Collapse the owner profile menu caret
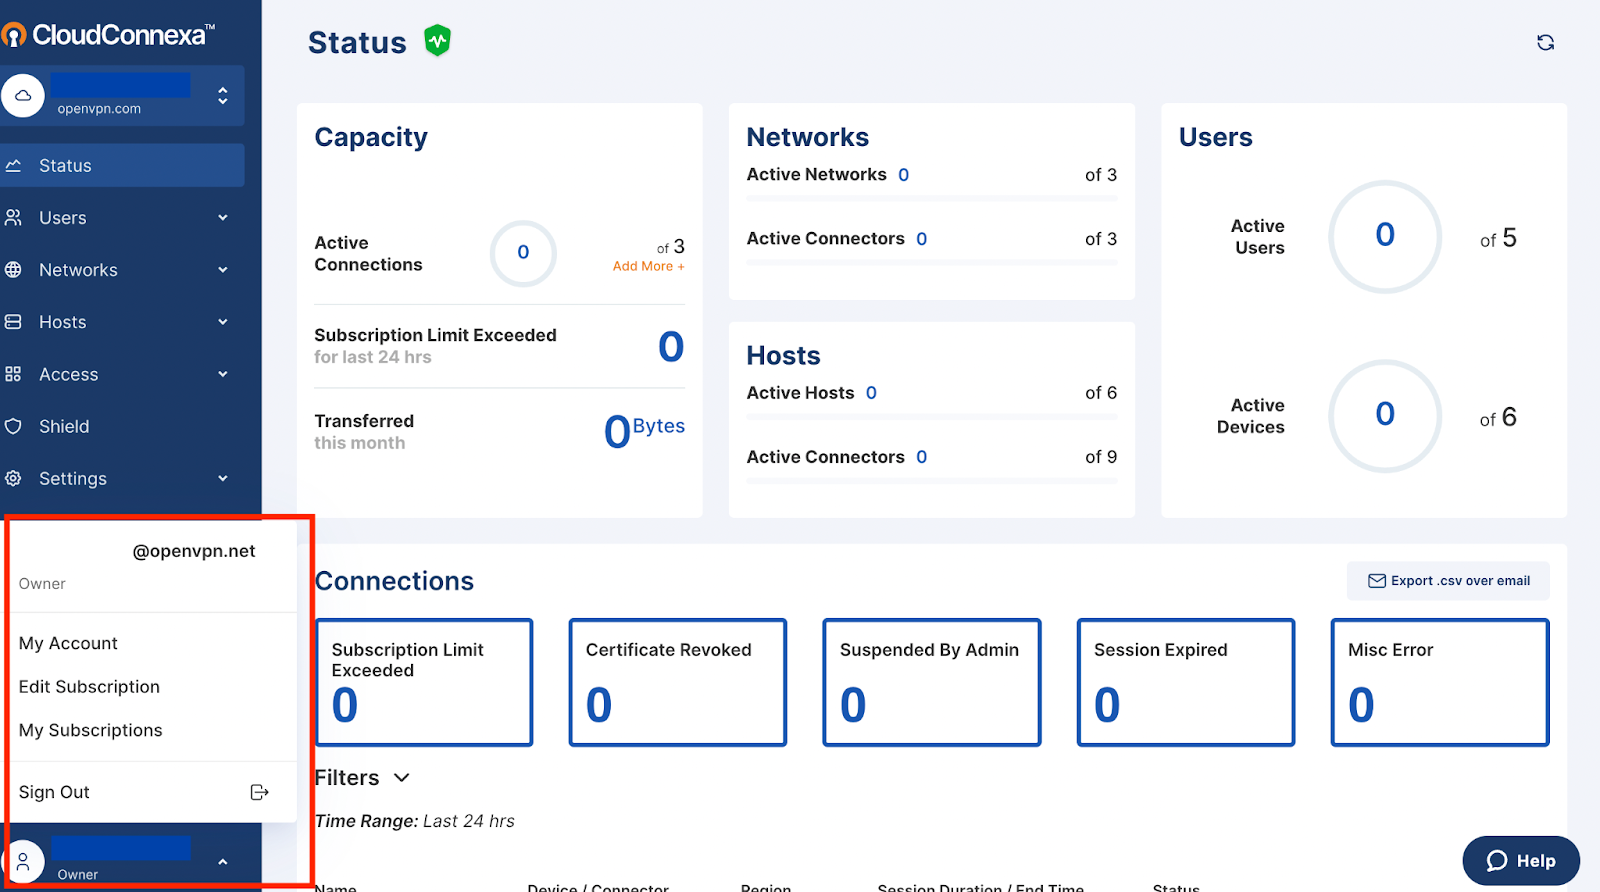 tap(223, 862)
